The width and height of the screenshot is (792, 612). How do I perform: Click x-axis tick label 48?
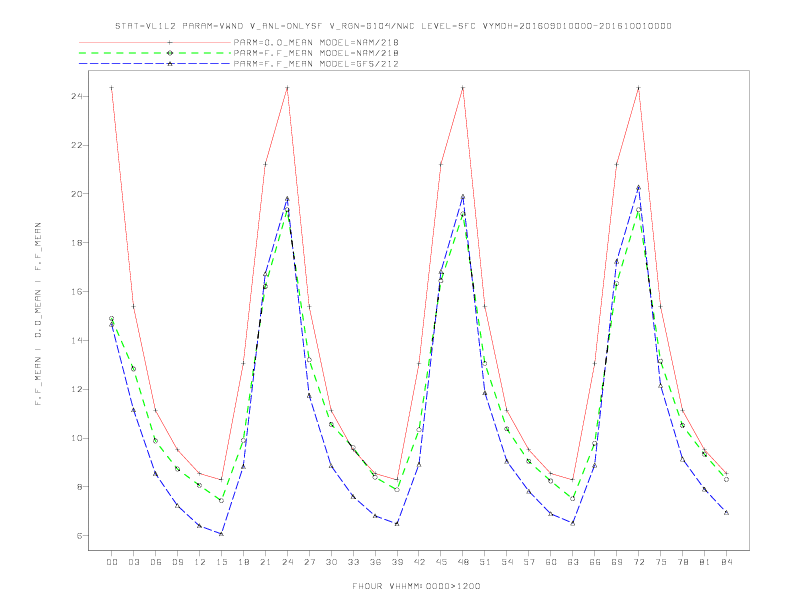463,562
